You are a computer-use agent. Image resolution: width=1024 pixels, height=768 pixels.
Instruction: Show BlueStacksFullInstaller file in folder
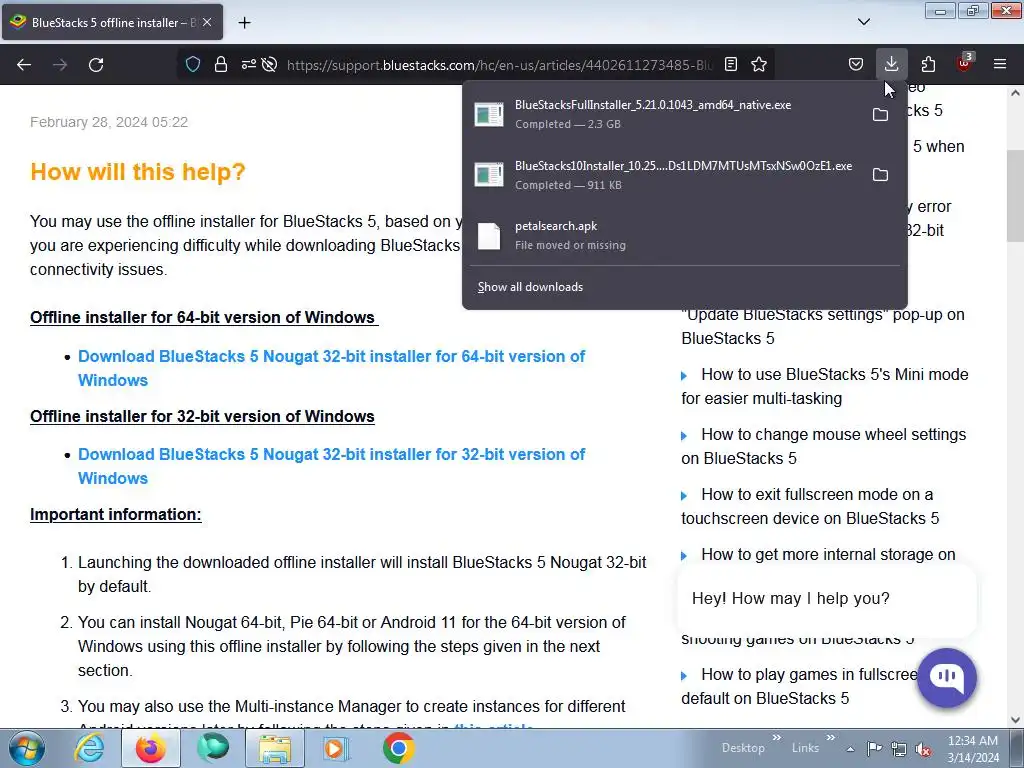click(x=880, y=115)
